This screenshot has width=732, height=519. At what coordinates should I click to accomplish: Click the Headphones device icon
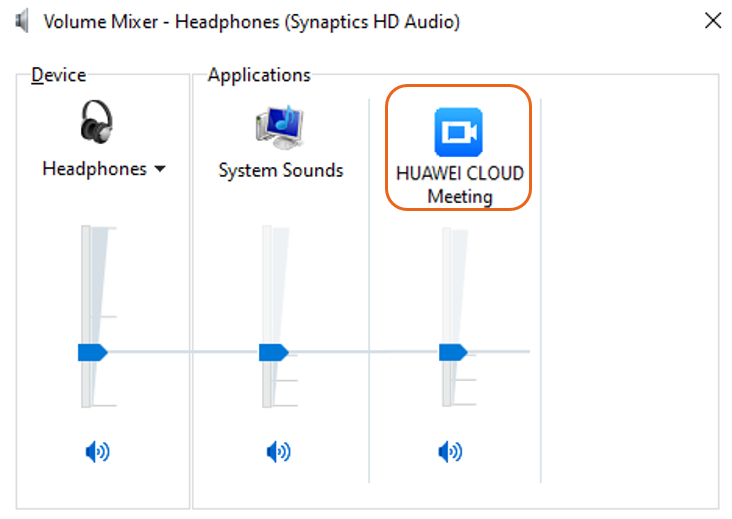point(97,121)
